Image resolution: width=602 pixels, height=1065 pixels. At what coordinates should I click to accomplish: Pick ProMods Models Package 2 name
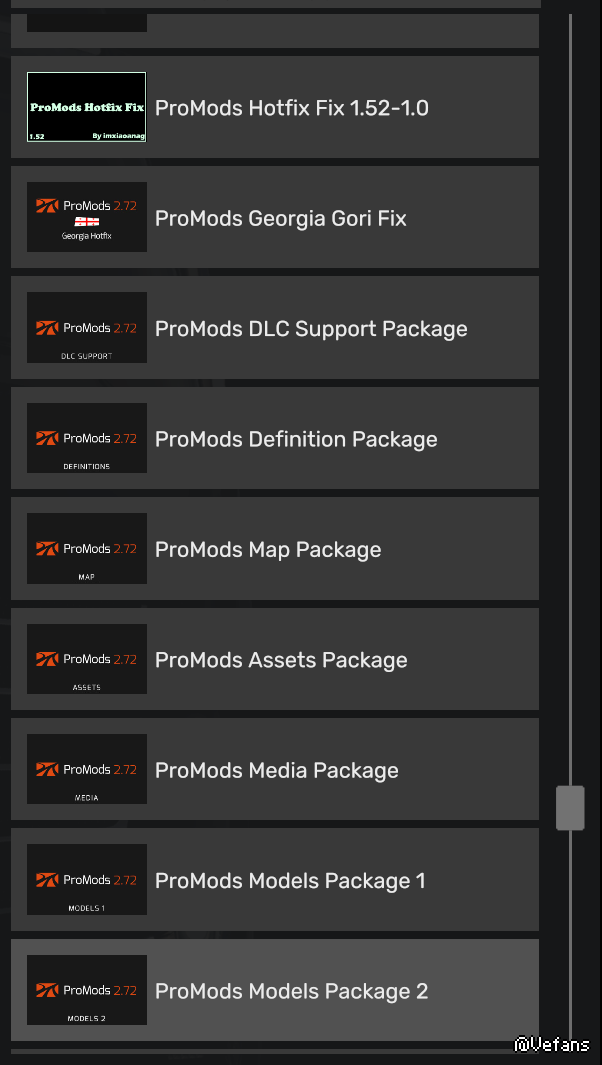pyautogui.click(x=292, y=991)
